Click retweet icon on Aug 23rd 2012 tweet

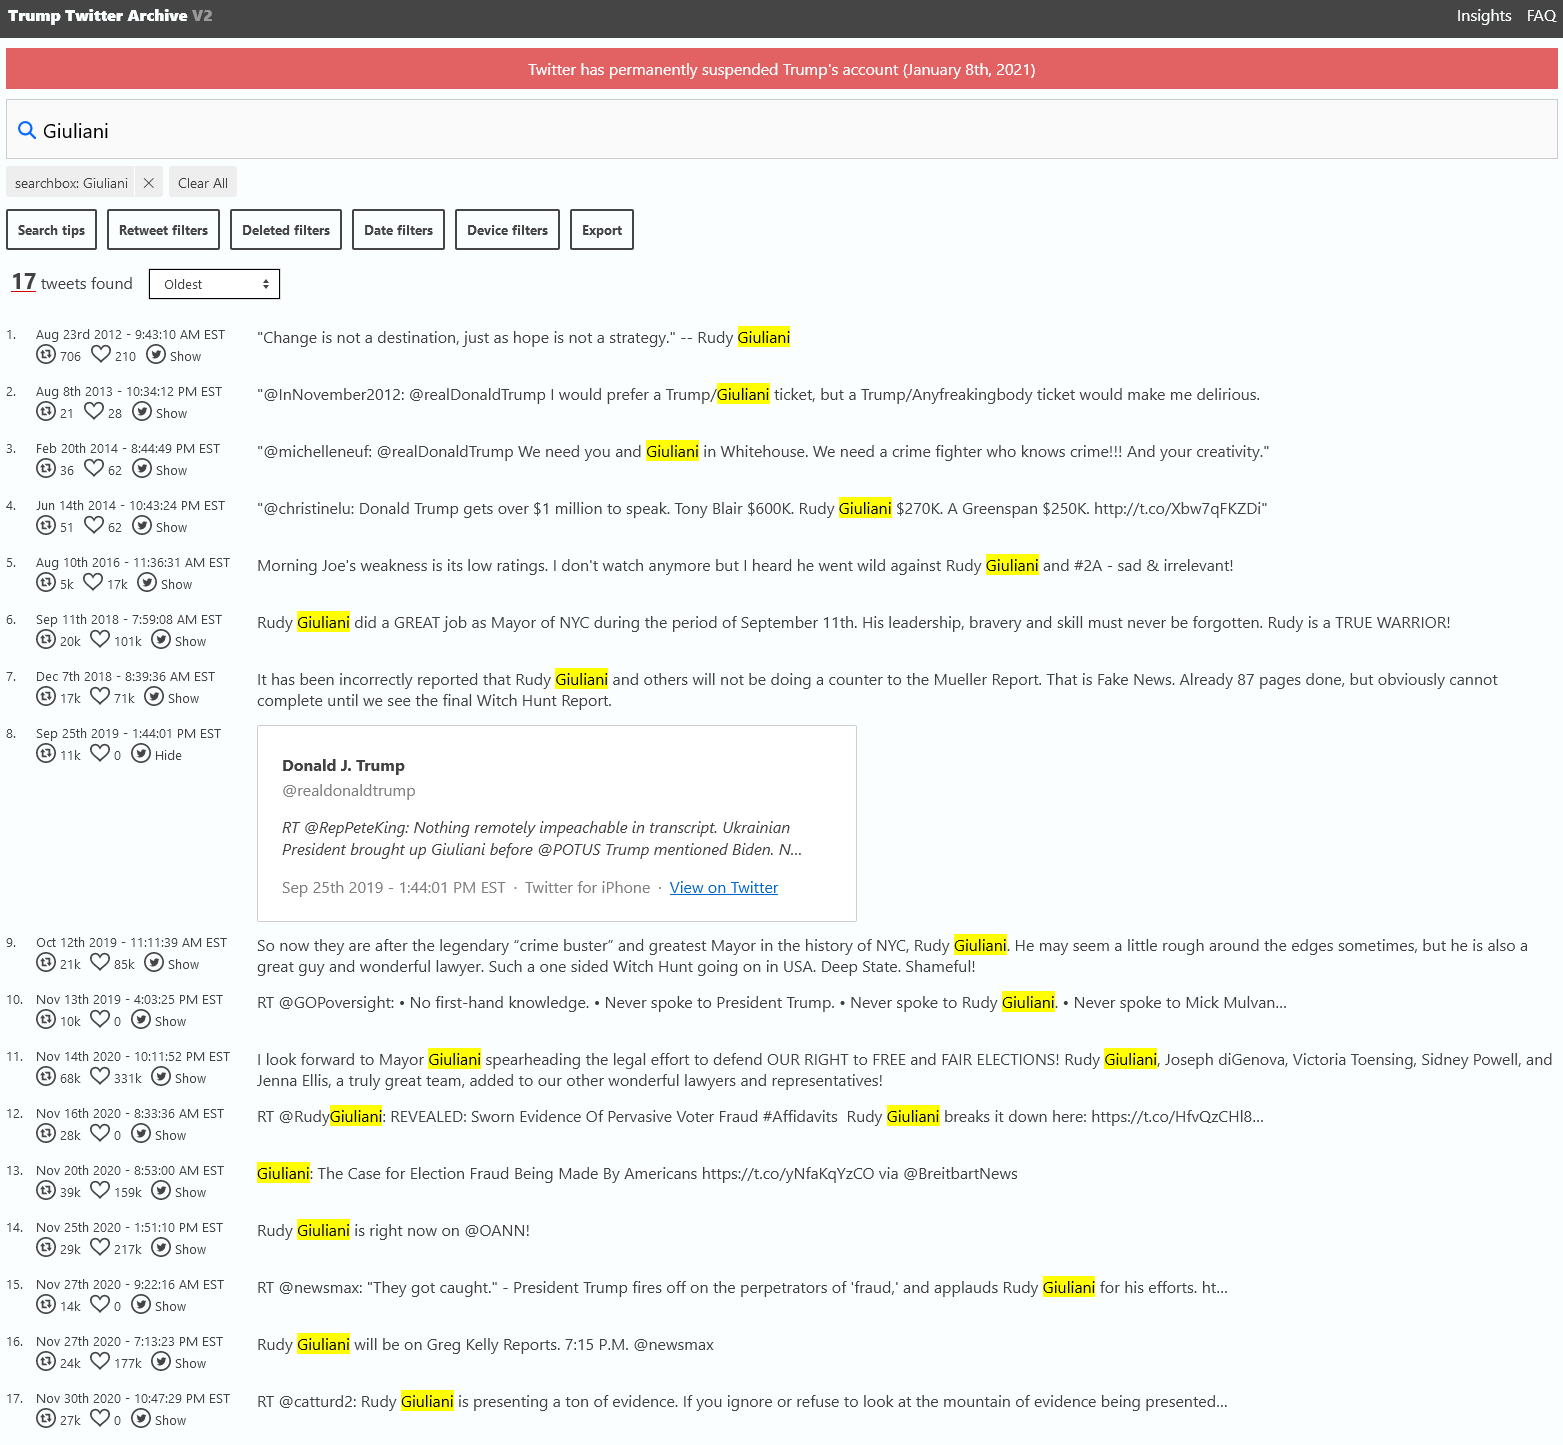coord(46,354)
